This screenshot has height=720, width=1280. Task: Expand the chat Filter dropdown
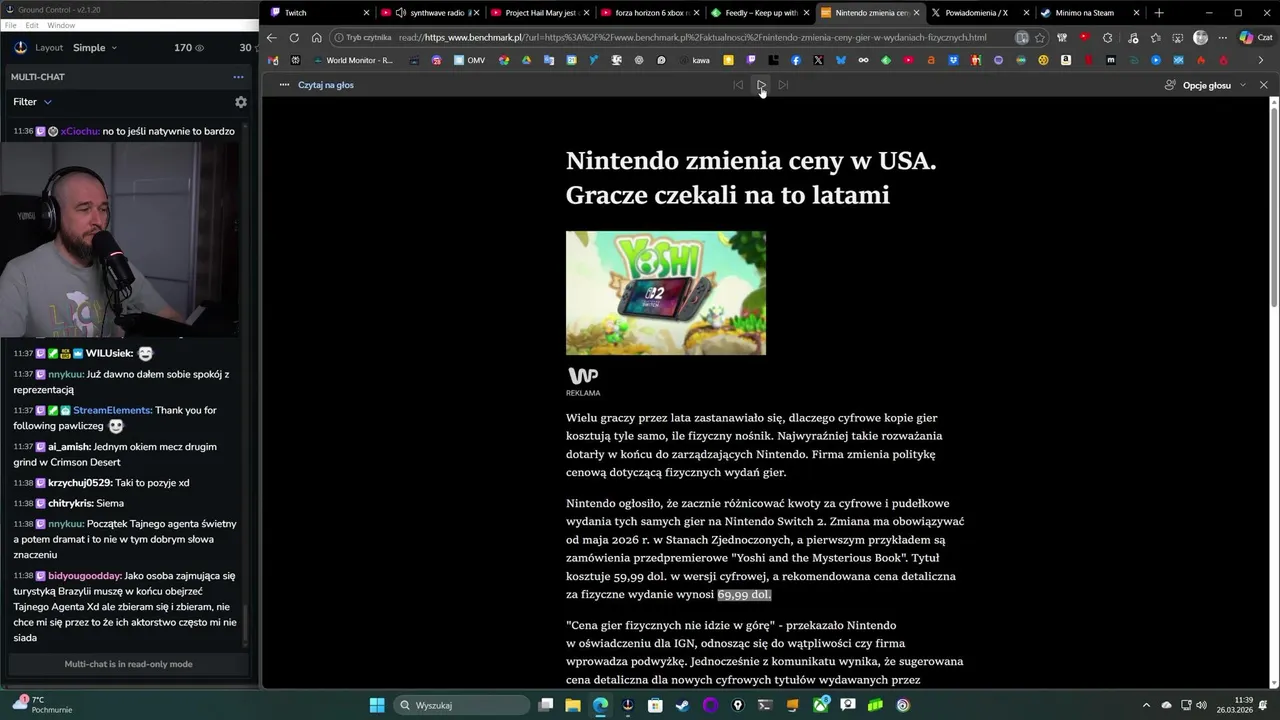click(x=32, y=102)
